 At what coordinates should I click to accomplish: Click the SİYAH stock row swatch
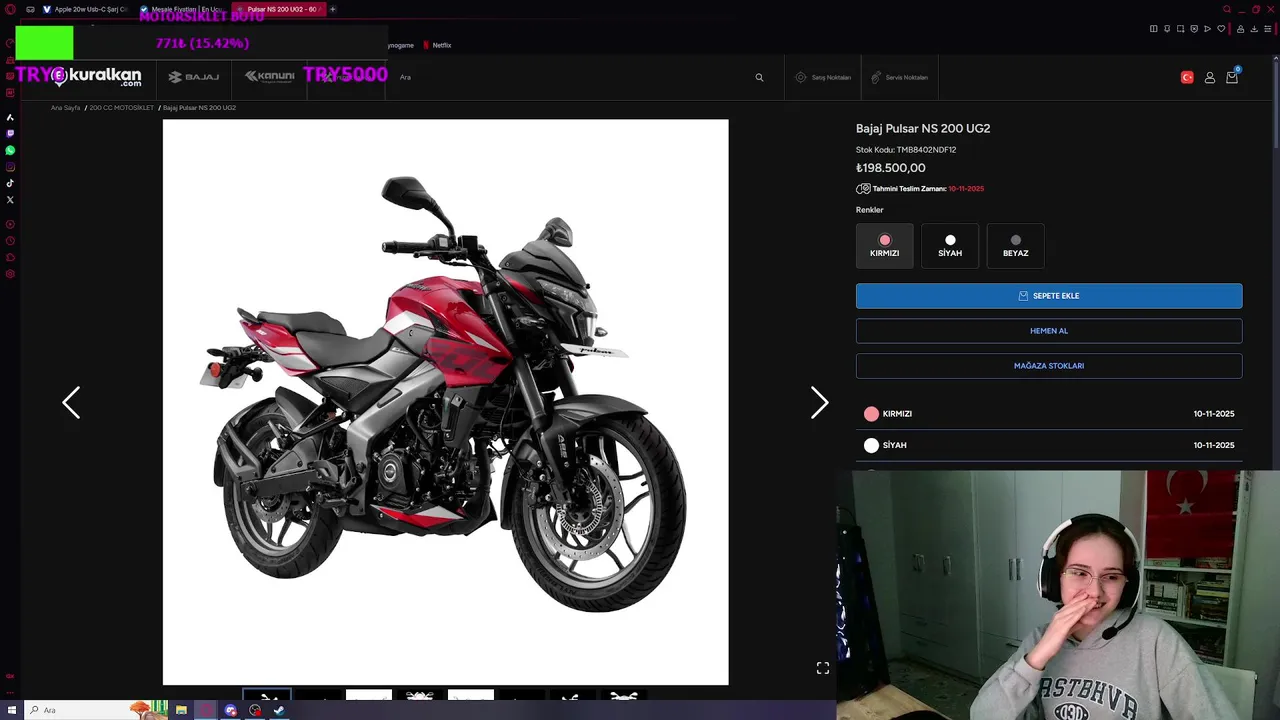[x=871, y=445]
